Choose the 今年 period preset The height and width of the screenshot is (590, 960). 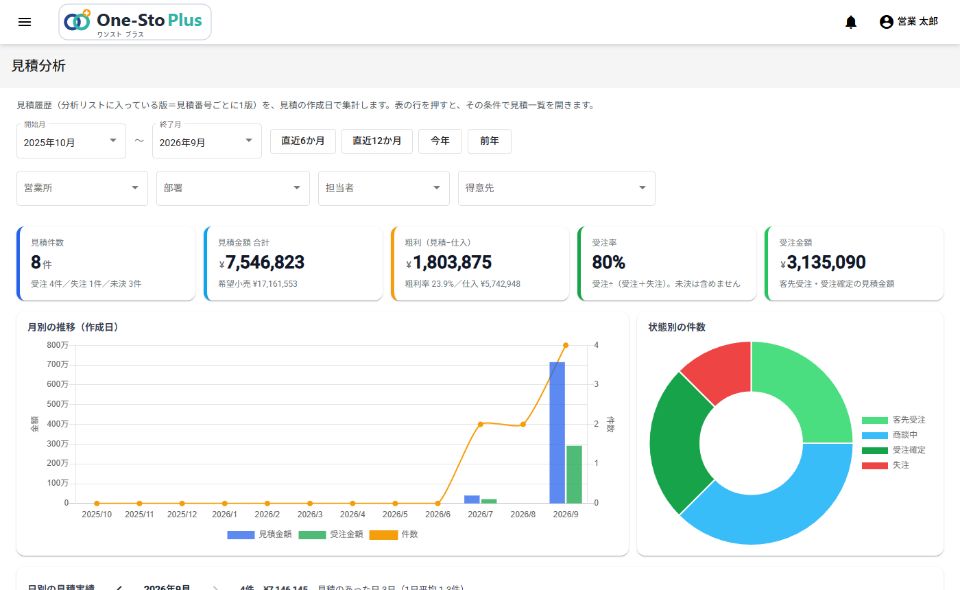(440, 141)
